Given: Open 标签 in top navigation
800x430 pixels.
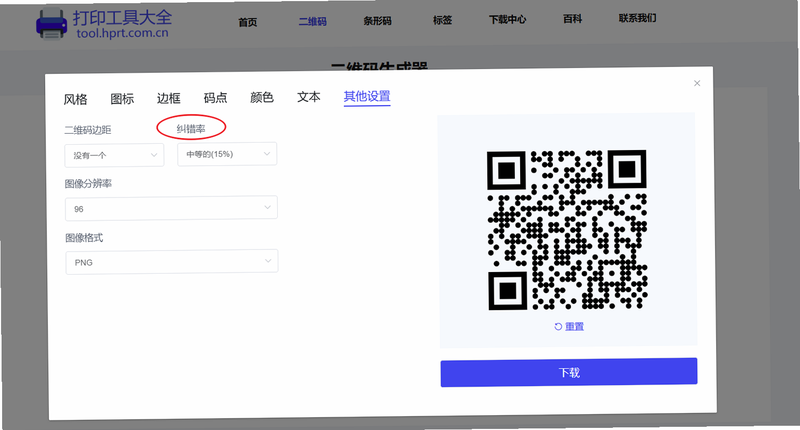Looking at the screenshot, I should point(442,20).
